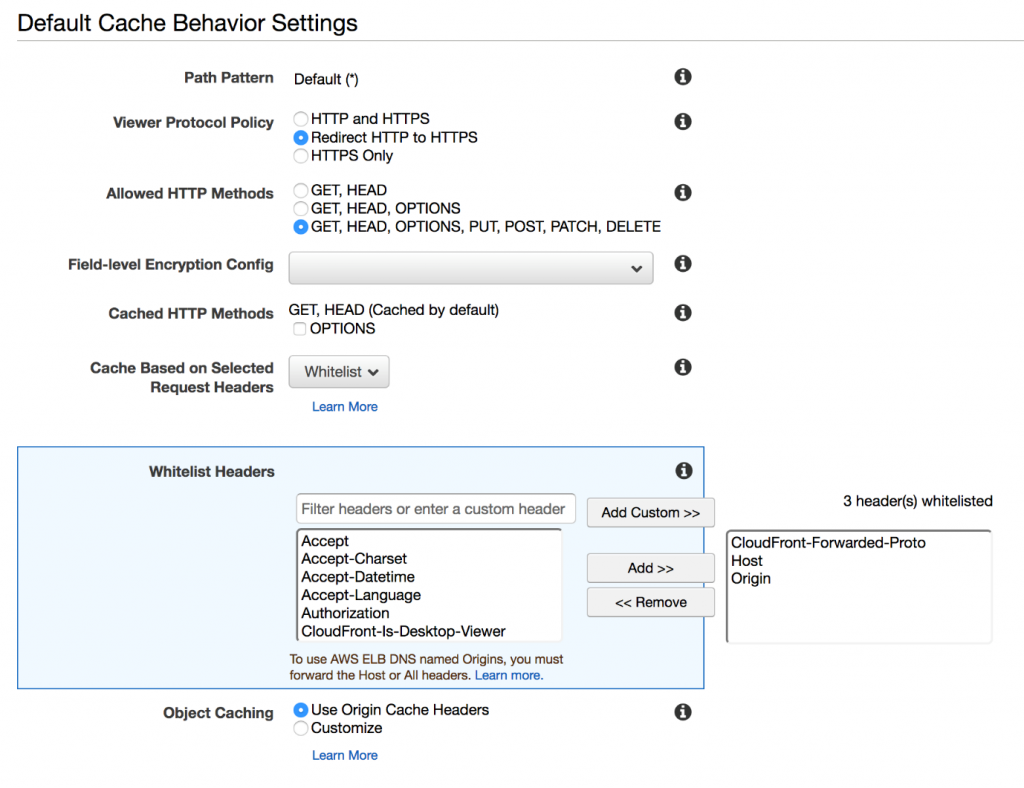Click the Allowed HTTP Methods info icon
The height and width of the screenshot is (788, 1024).
683,192
